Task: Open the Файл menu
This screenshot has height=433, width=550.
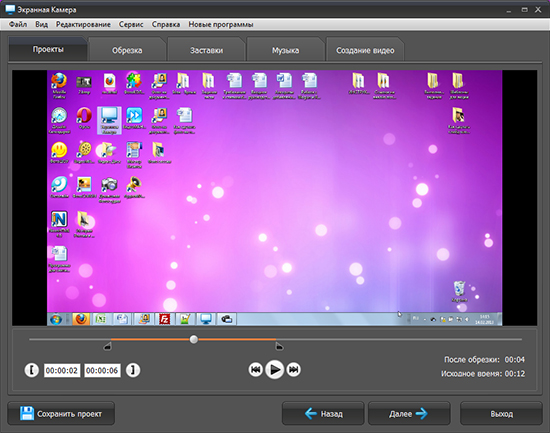Action: click(x=18, y=25)
